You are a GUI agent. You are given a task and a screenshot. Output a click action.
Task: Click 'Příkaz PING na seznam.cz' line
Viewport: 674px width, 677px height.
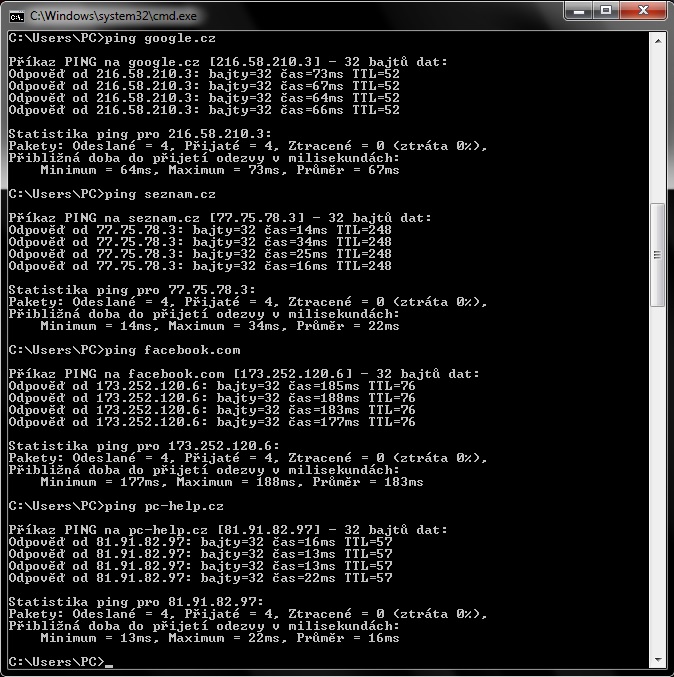click(x=220, y=218)
